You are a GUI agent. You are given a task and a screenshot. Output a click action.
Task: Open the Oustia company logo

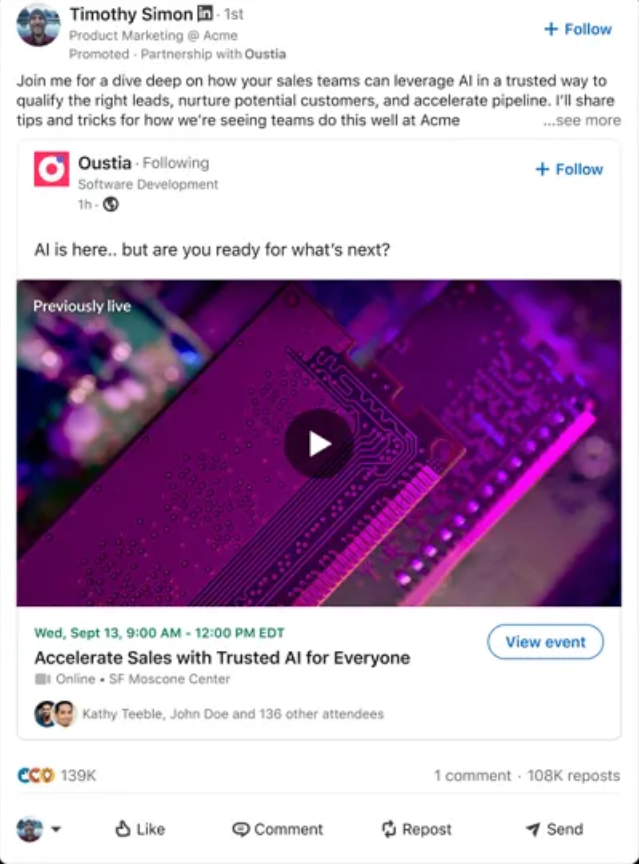point(52,169)
